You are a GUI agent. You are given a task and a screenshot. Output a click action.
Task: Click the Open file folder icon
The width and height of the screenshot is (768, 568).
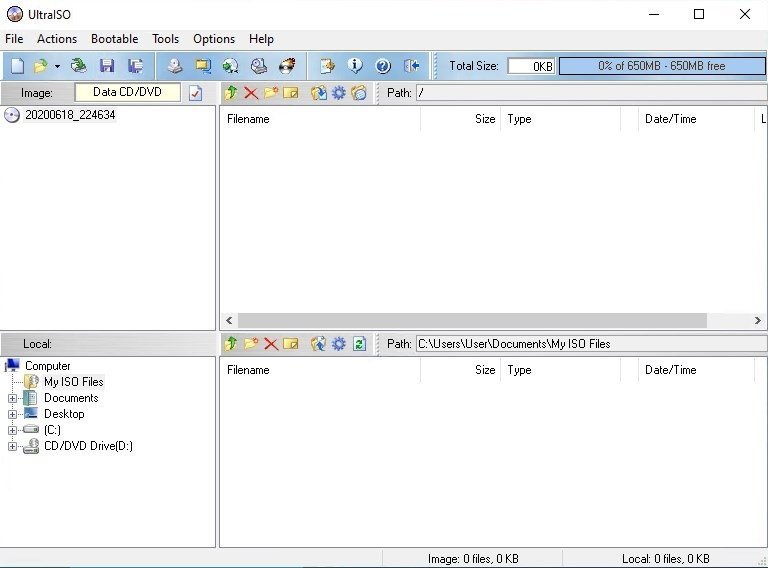[41, 66]
